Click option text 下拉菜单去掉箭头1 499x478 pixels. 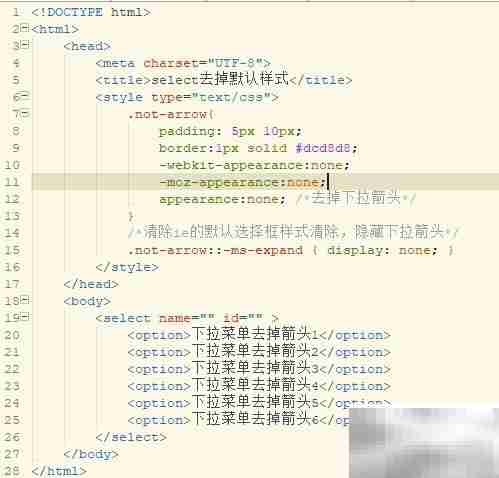(255, 335)
